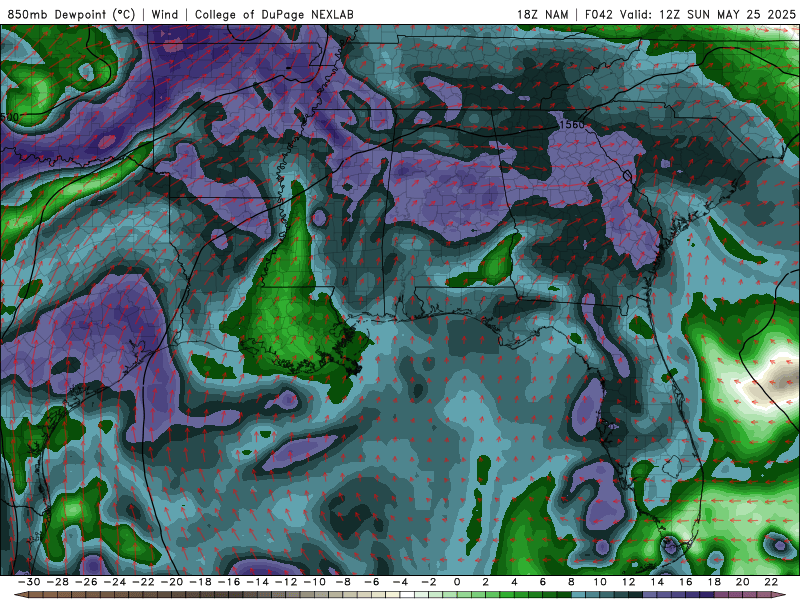Screen dimensions: 800x600
Task: Click the -28 value on the color scale
Action: [x=57, y=582]
